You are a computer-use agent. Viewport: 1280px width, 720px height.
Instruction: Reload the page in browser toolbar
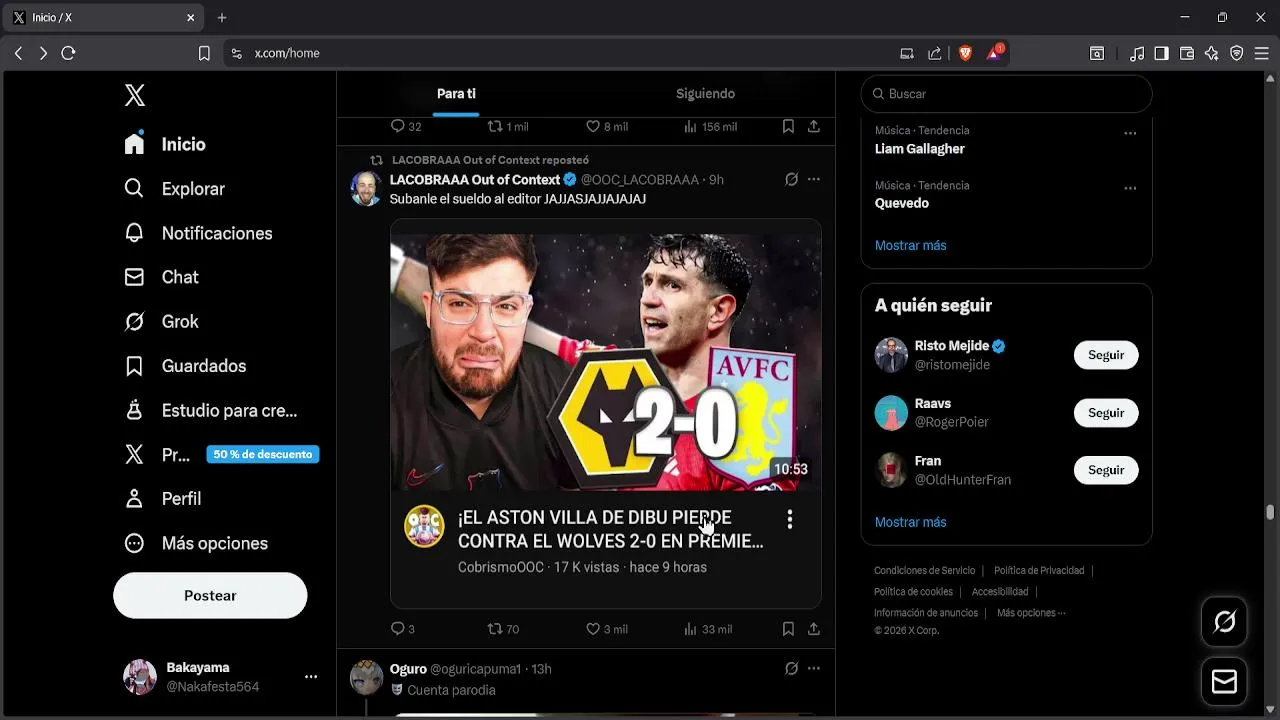[68, 53]
